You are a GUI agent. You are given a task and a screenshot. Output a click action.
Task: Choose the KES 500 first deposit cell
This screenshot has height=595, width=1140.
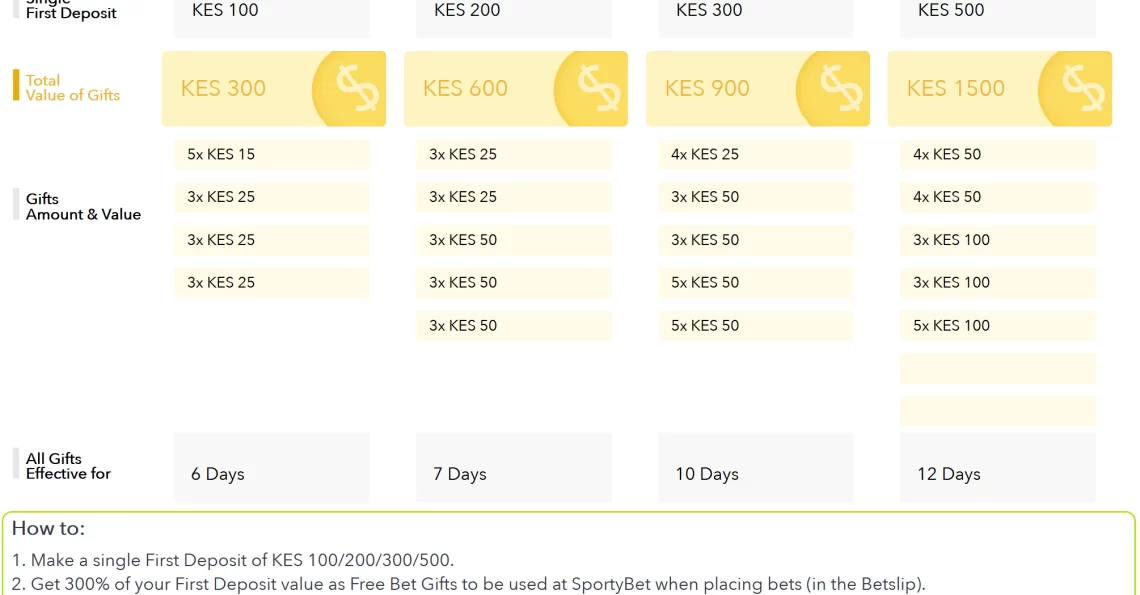[x=998, y=17]
